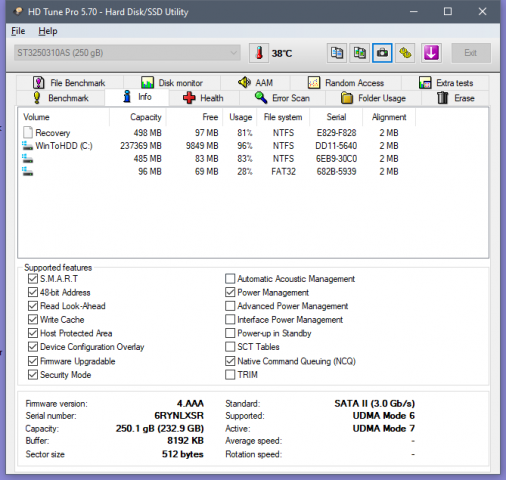Copy info to clipboard icon
Image resolution: width=506 pixels, height=480 pixels.
[x=337, y=53]
